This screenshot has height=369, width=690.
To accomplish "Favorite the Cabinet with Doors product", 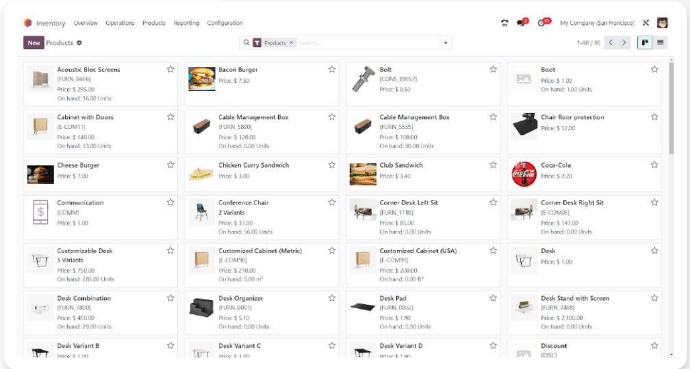I will click(x=170, y=117).
